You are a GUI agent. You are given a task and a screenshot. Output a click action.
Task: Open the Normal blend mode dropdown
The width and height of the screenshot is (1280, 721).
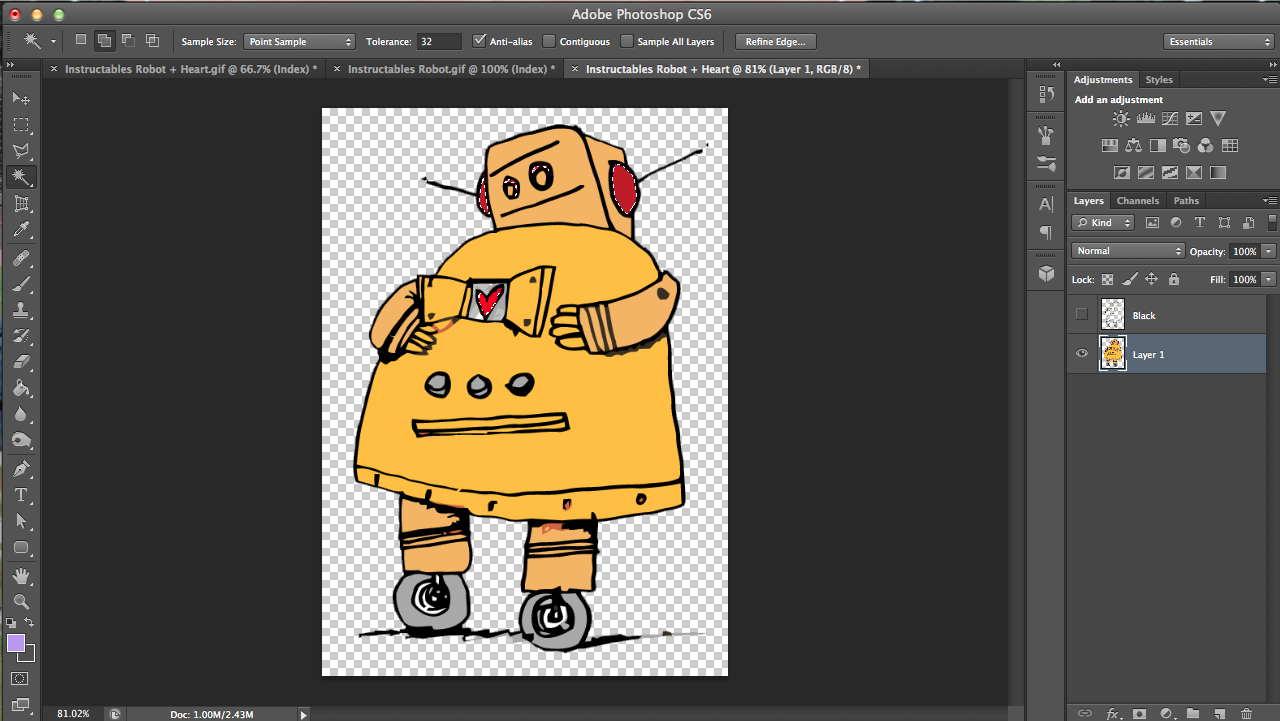[x=1128, y=251]
